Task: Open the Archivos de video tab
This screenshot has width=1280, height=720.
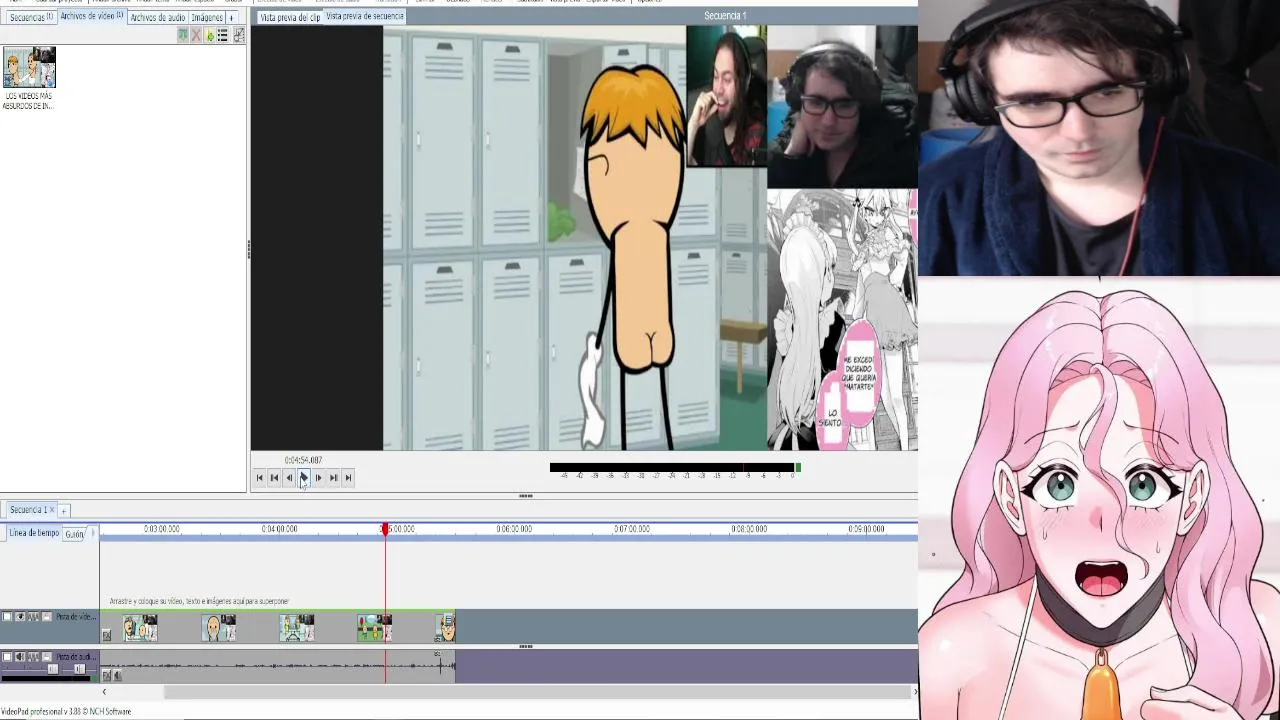Action: click(x=91, y=16)
